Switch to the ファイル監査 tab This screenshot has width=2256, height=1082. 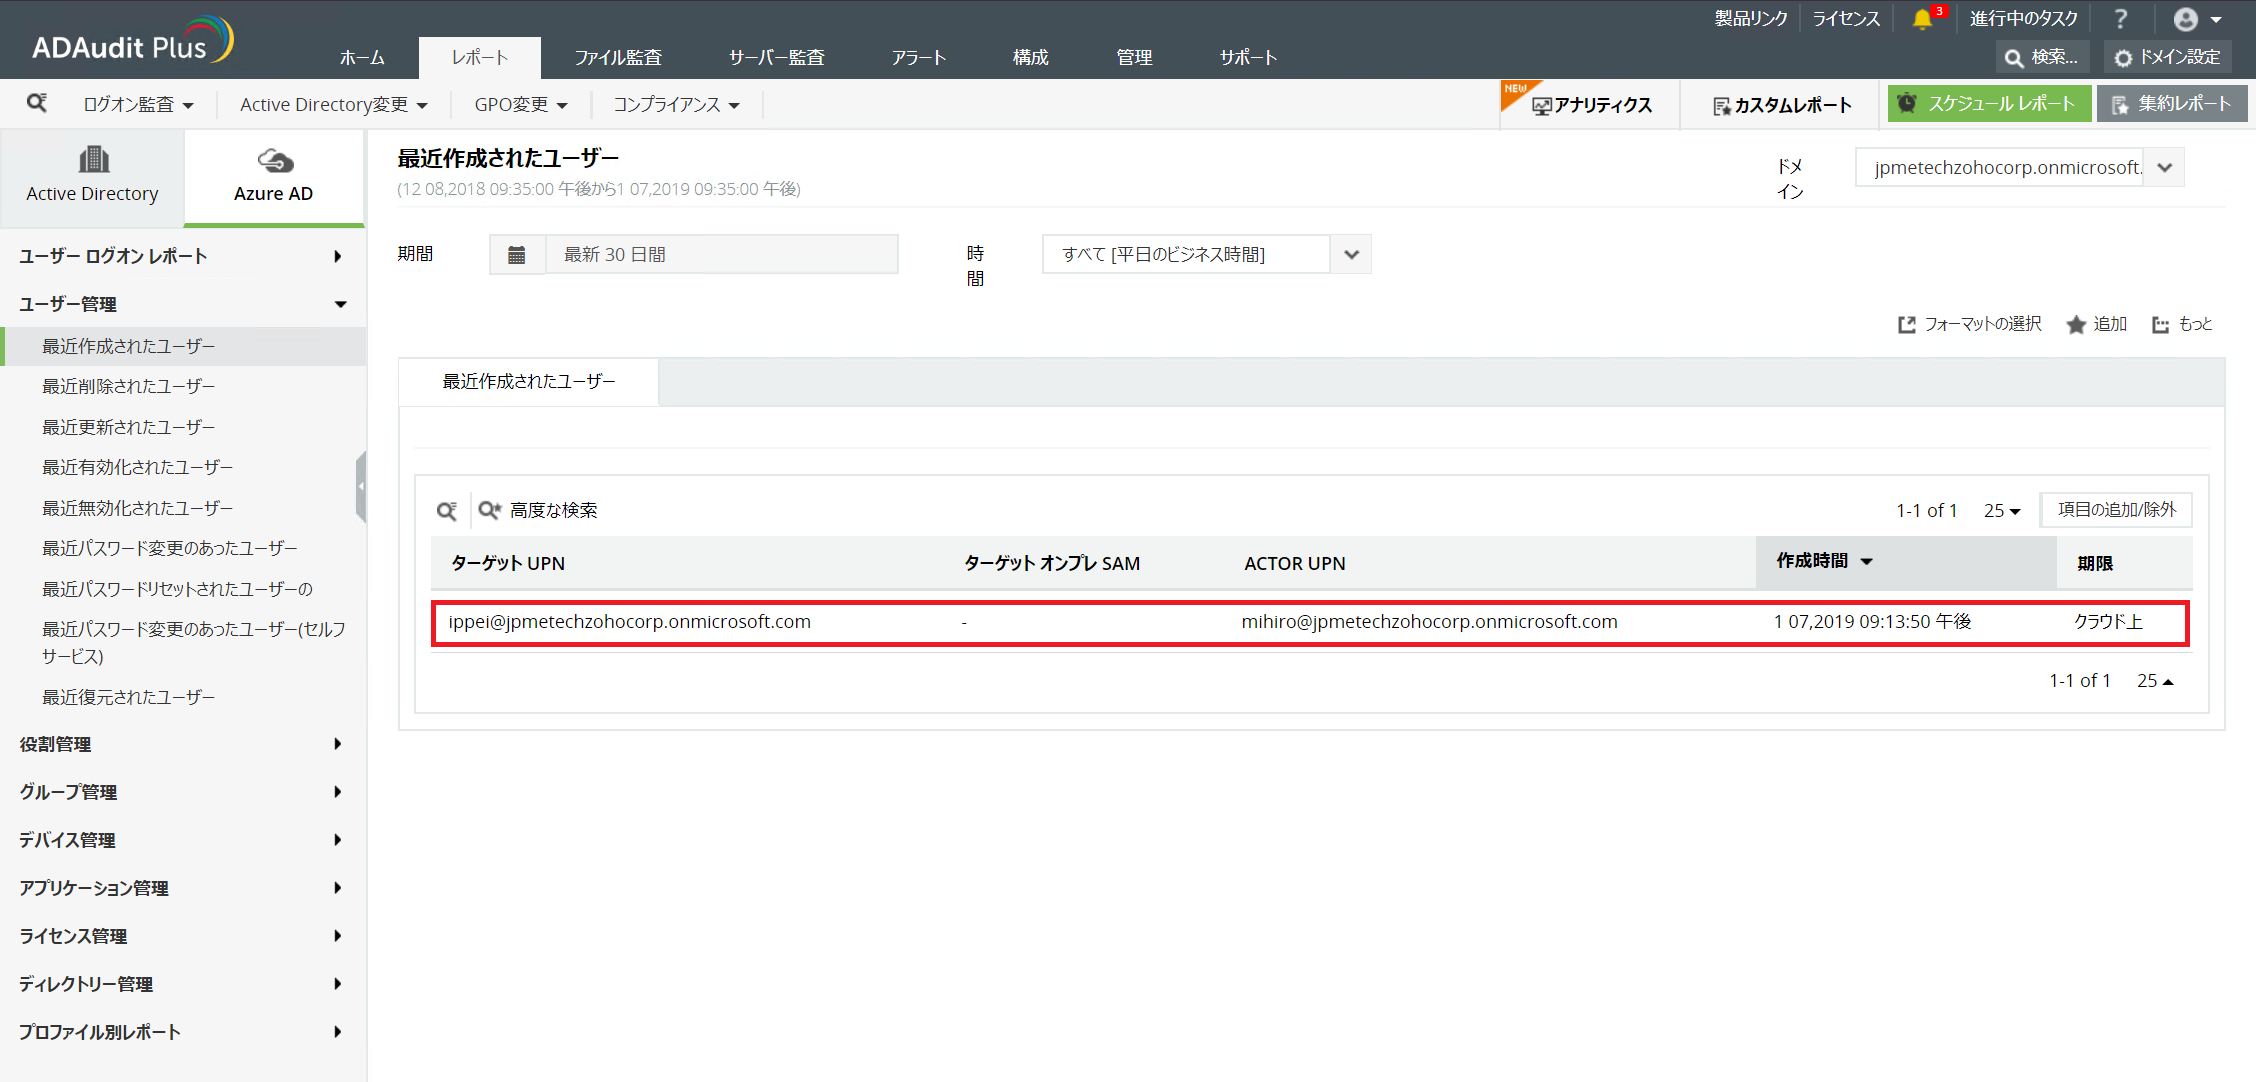click(618, 58)
